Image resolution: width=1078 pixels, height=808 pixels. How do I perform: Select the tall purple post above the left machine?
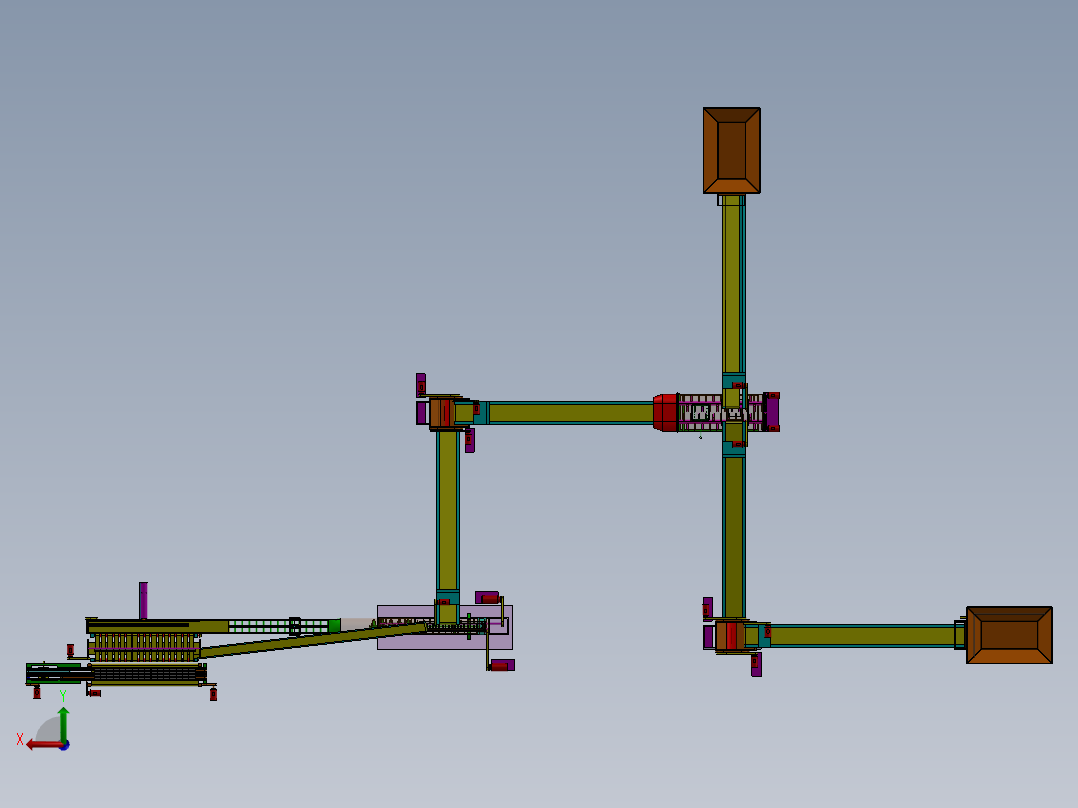143,600
